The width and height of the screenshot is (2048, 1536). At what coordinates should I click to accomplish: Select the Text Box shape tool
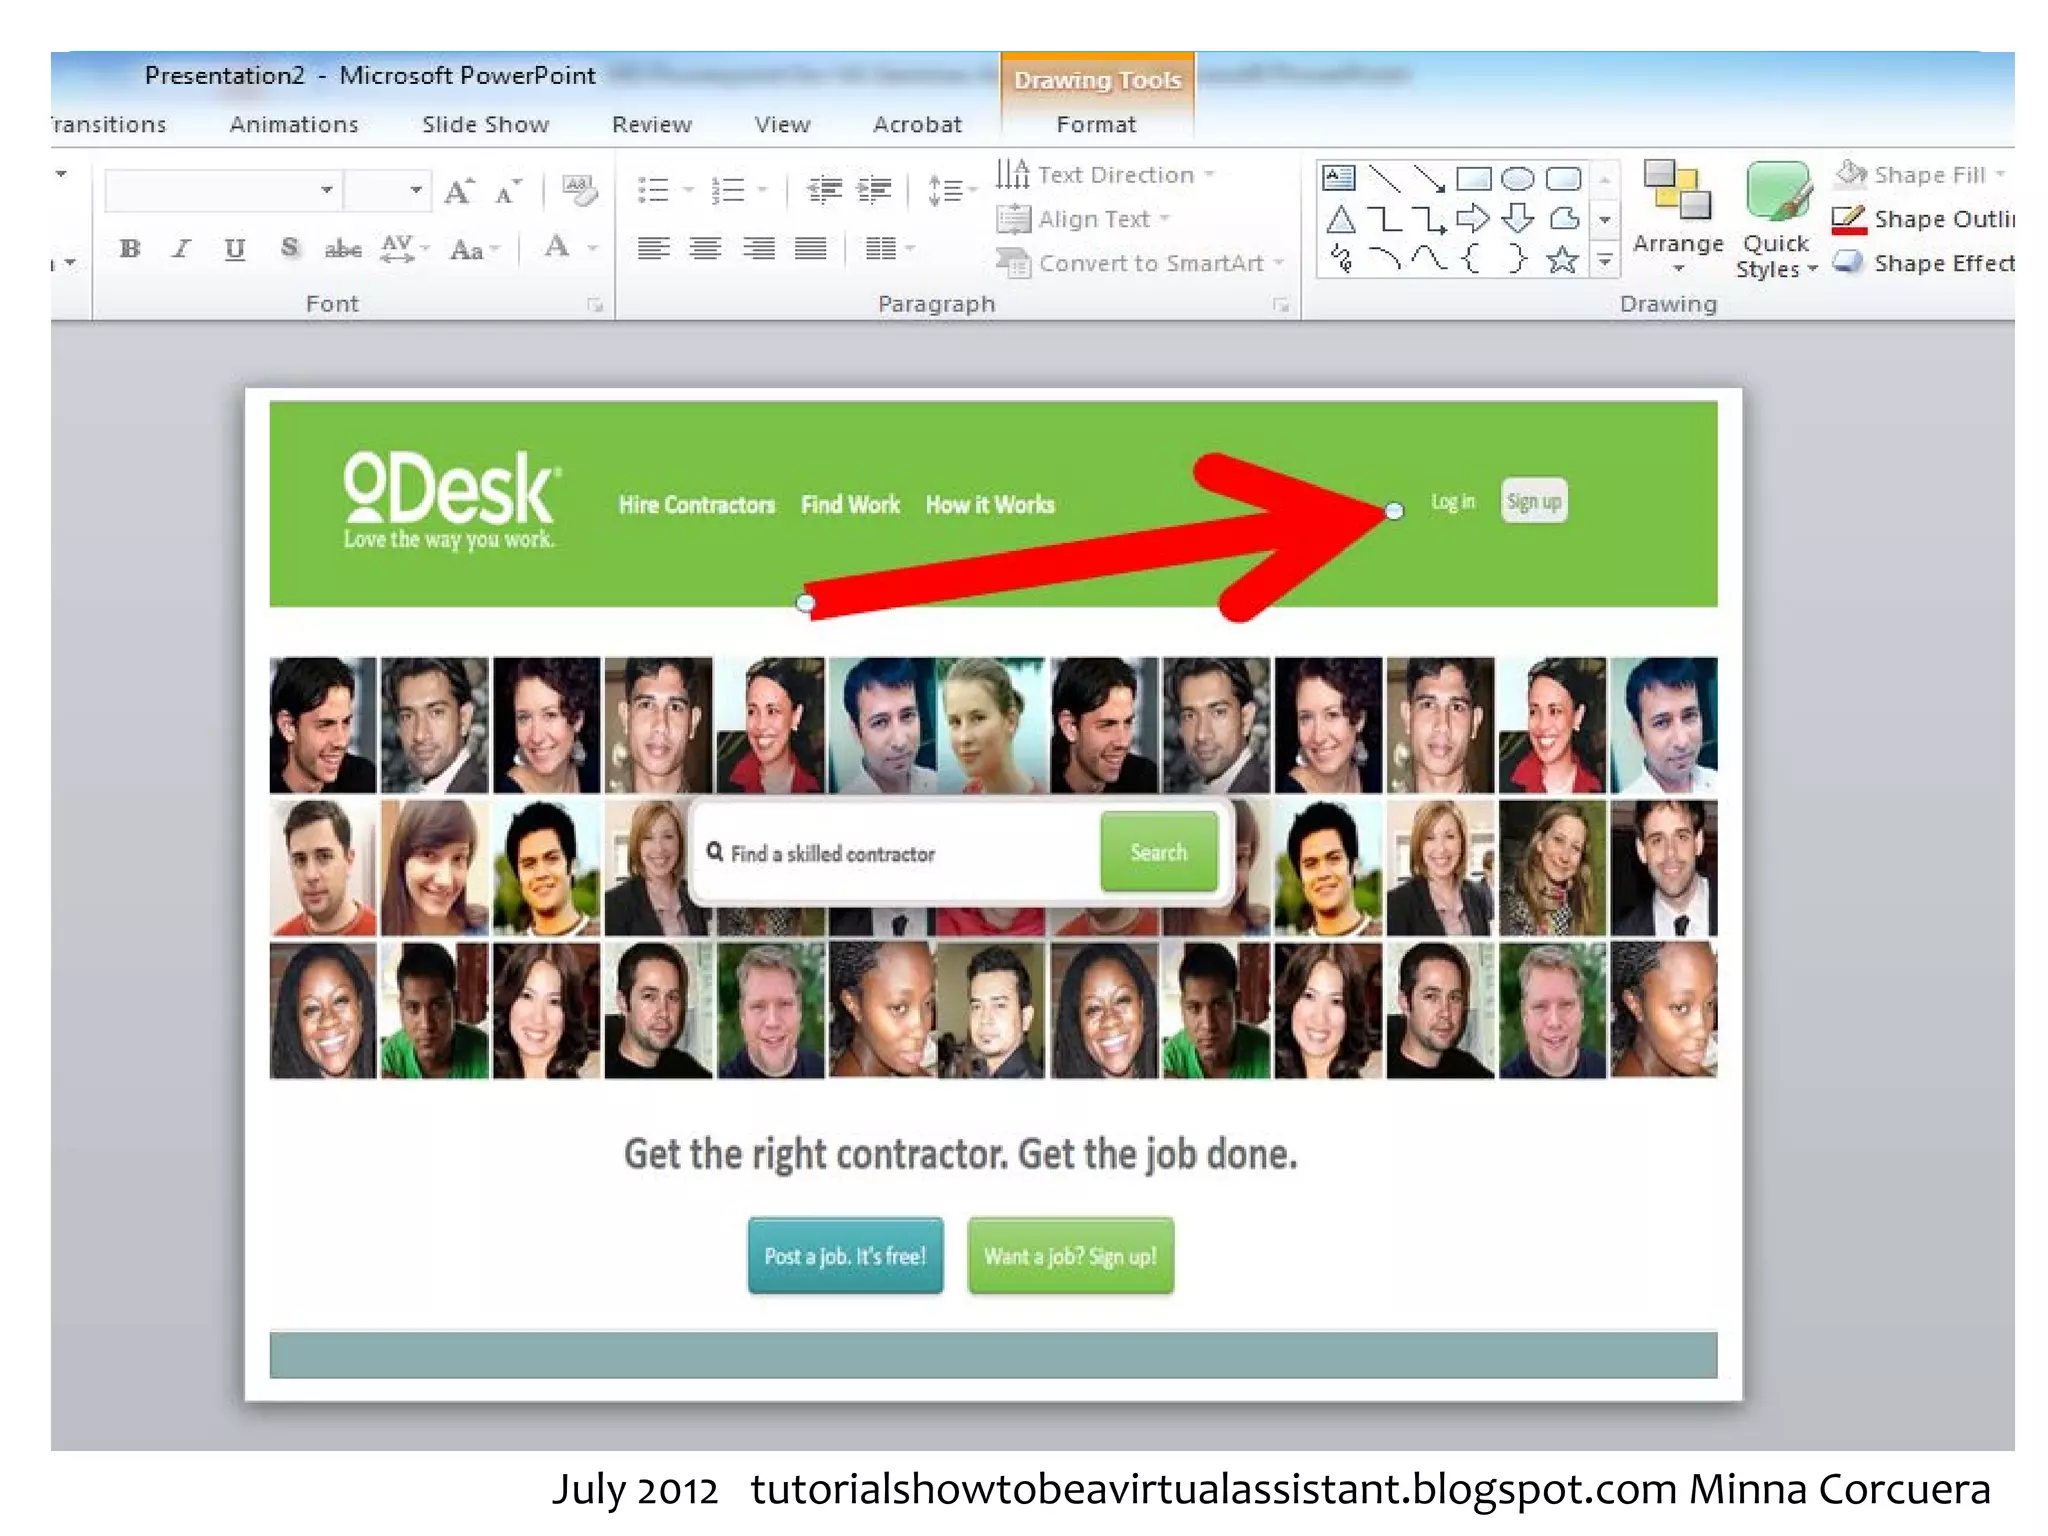(1338, 178)
